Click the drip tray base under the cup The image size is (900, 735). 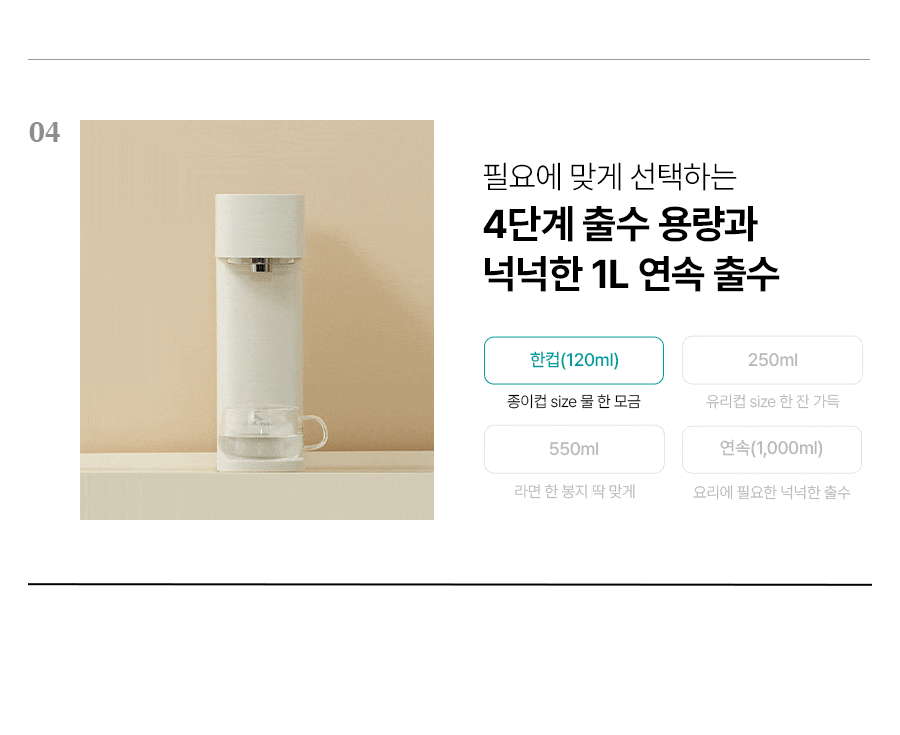pyautogui.click(x=261, y=464)
